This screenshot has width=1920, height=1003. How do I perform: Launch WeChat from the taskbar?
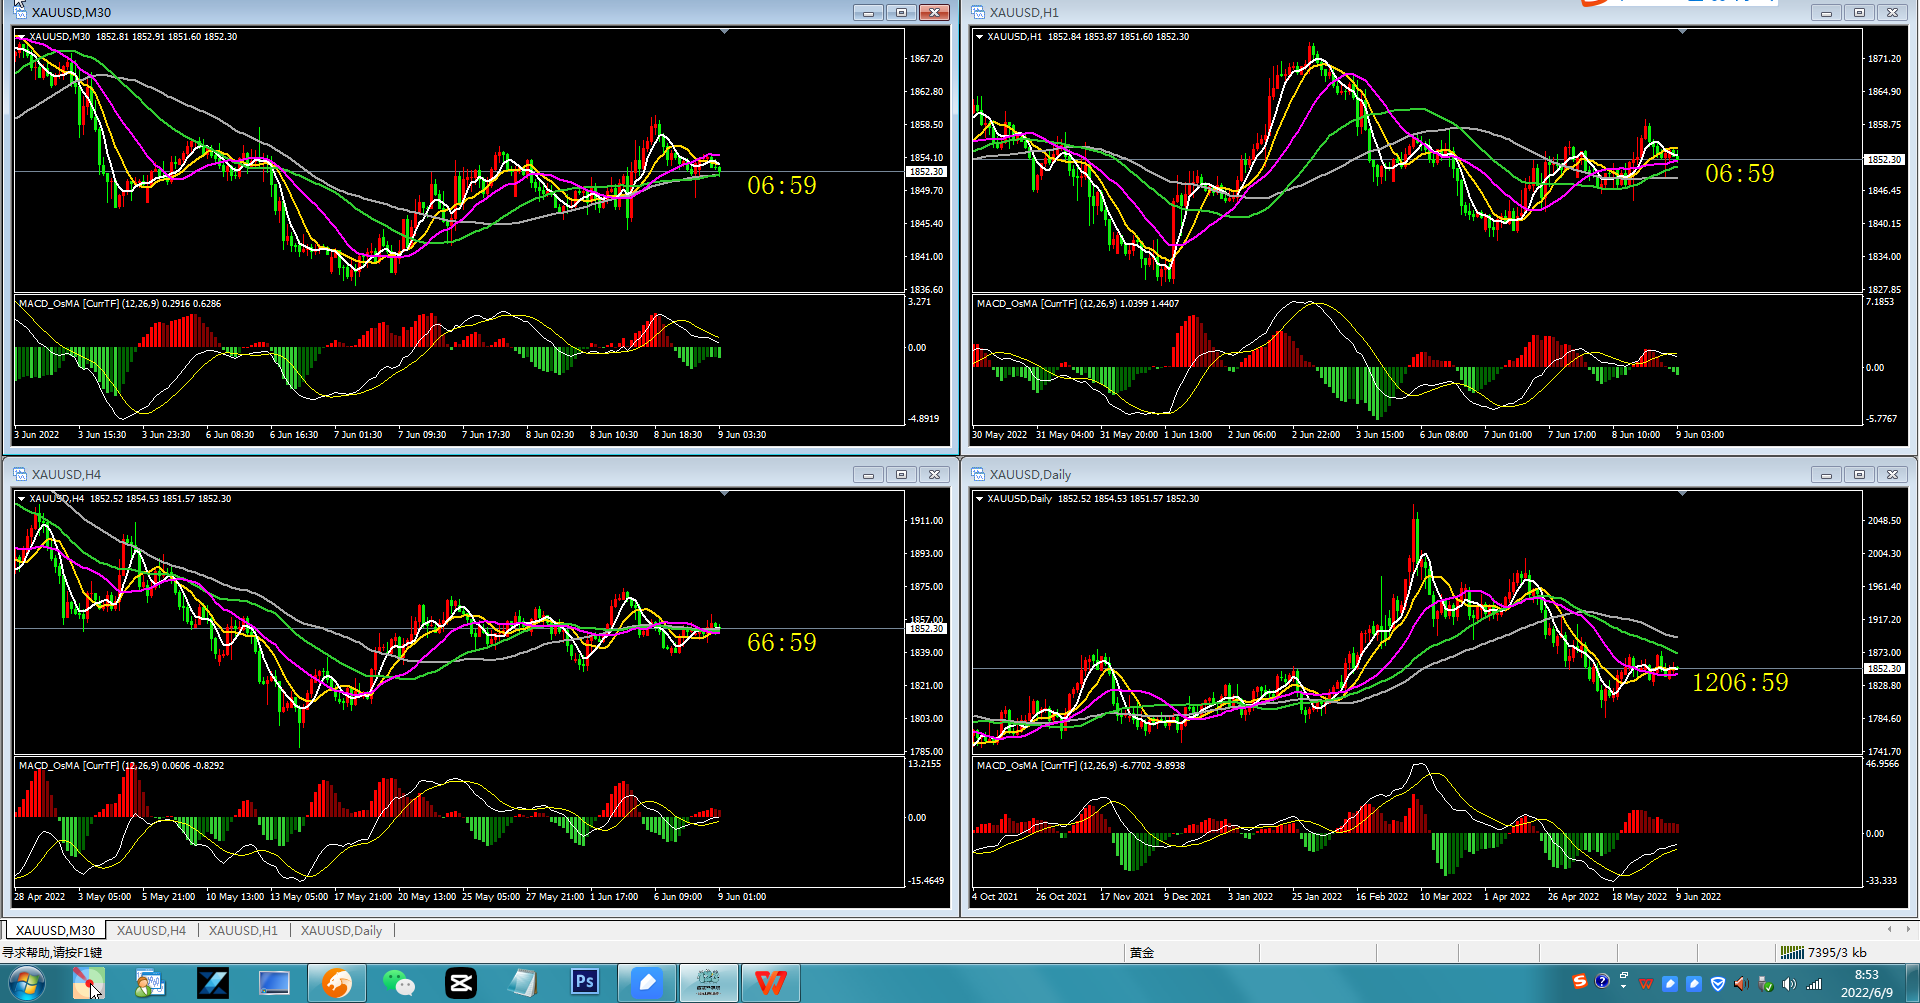[x=399, y=983]
